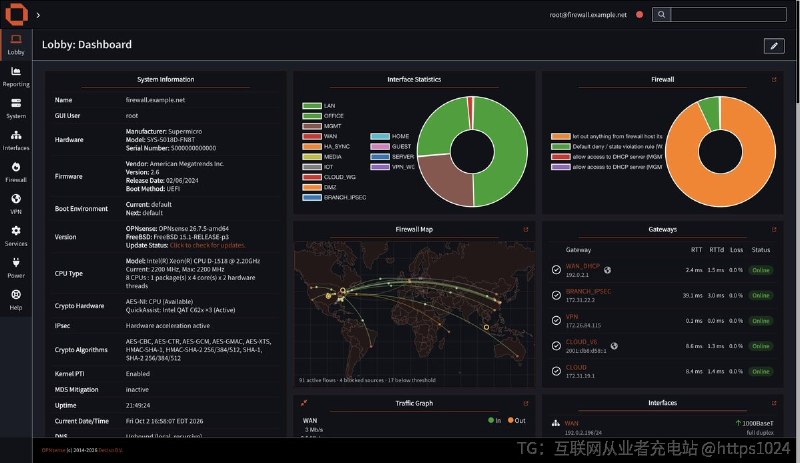This screenshot has width=800, height=463.
Task: Click the expand arrows icon on Traffic Graph
Action: 304,403
